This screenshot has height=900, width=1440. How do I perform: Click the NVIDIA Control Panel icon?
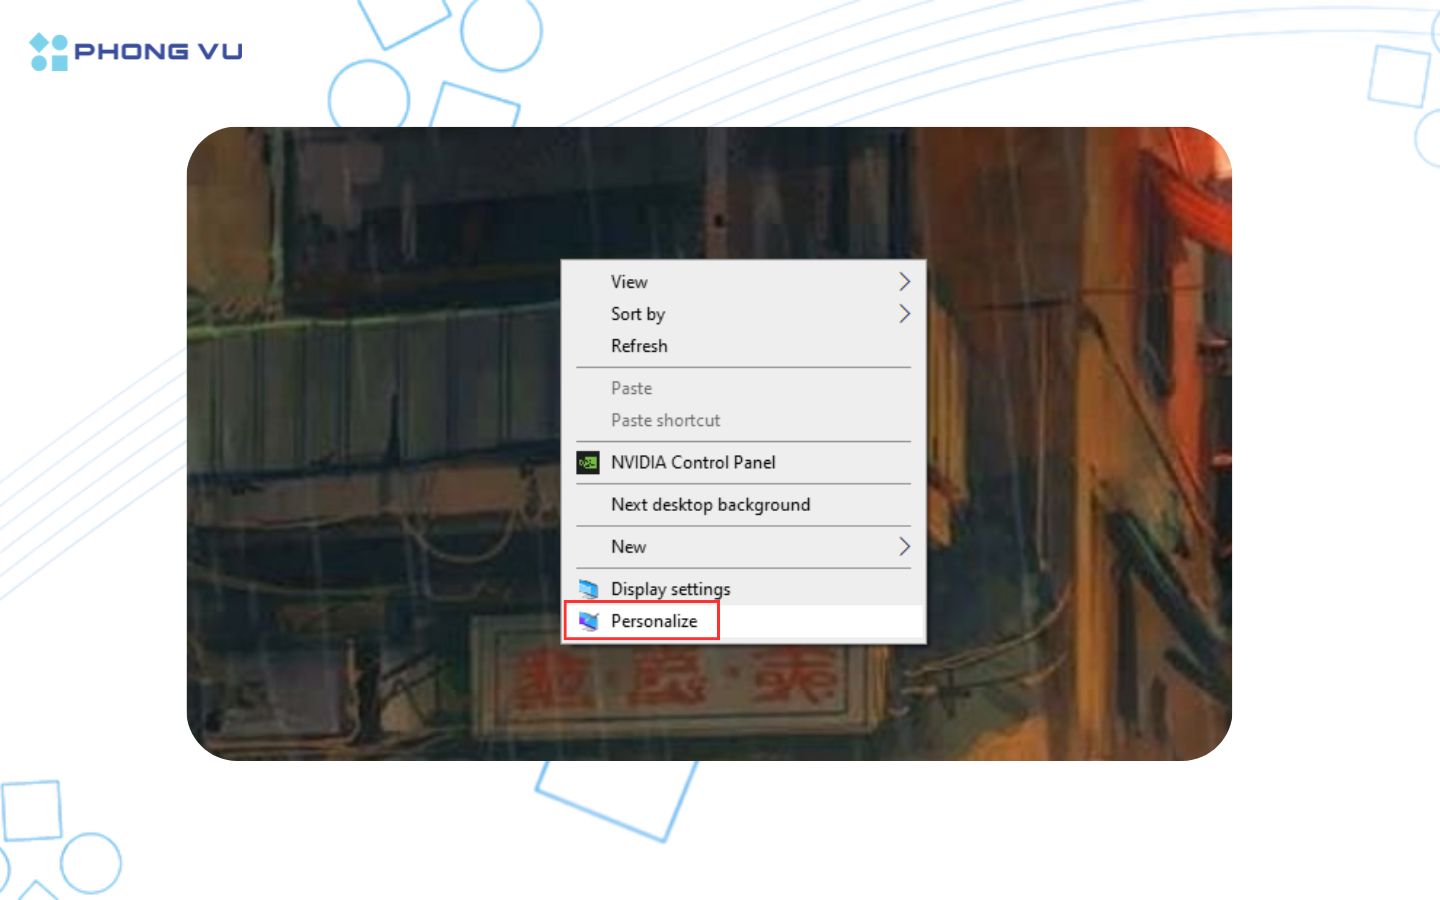[x=588, y=463]
